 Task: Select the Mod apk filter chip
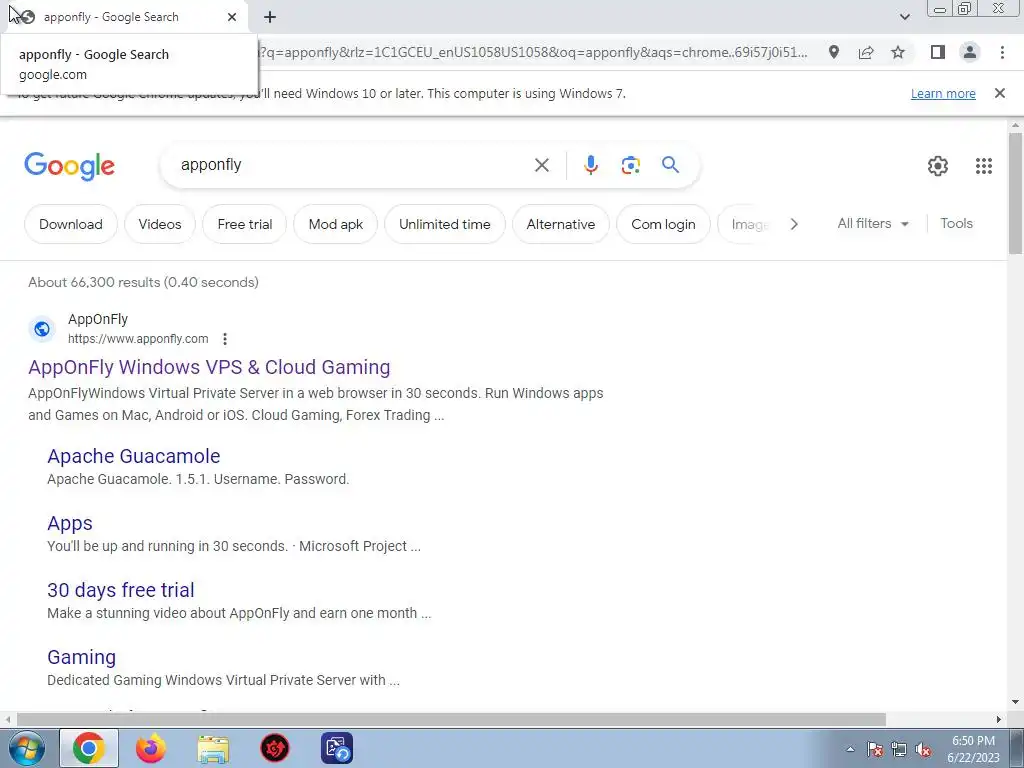coord(336,224)
